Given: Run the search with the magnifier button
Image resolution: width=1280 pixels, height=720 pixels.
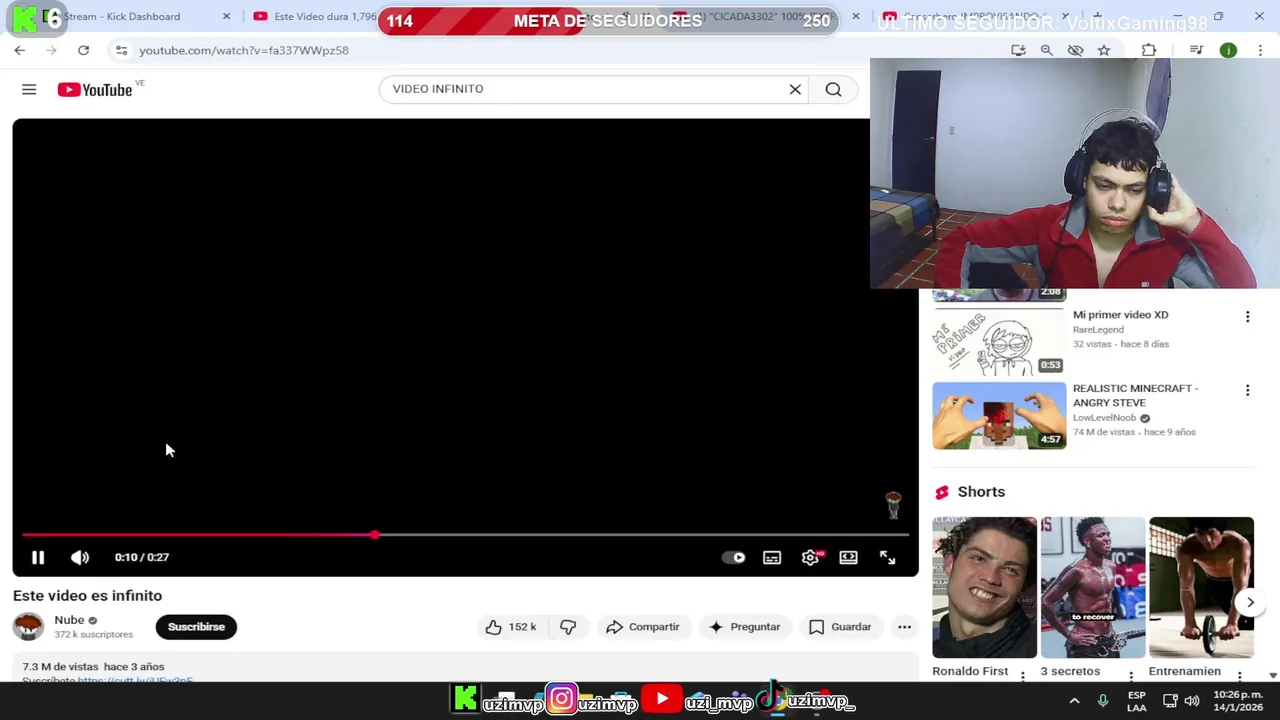Looking at the screenshot, I should tap(833, 89).
